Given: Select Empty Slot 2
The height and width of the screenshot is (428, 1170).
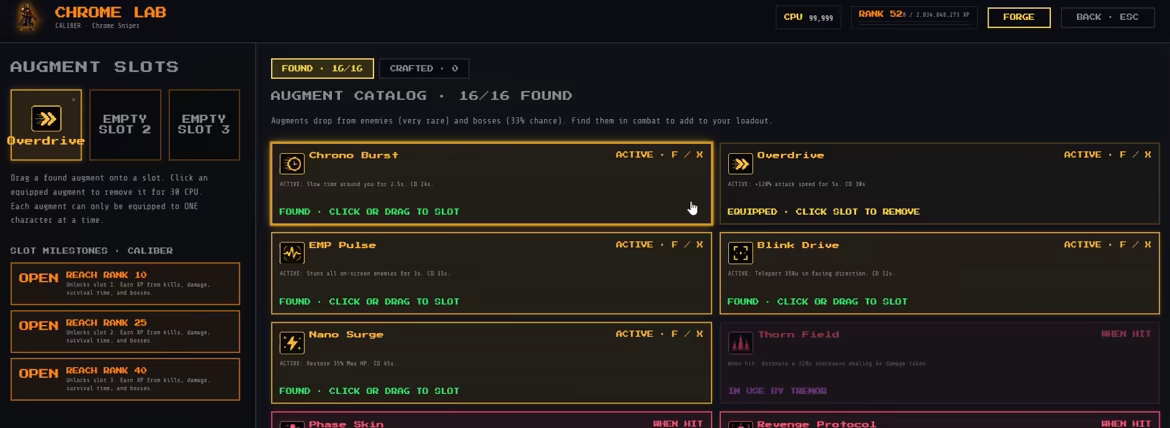Looking at the screenshot, I should point(125,125).
